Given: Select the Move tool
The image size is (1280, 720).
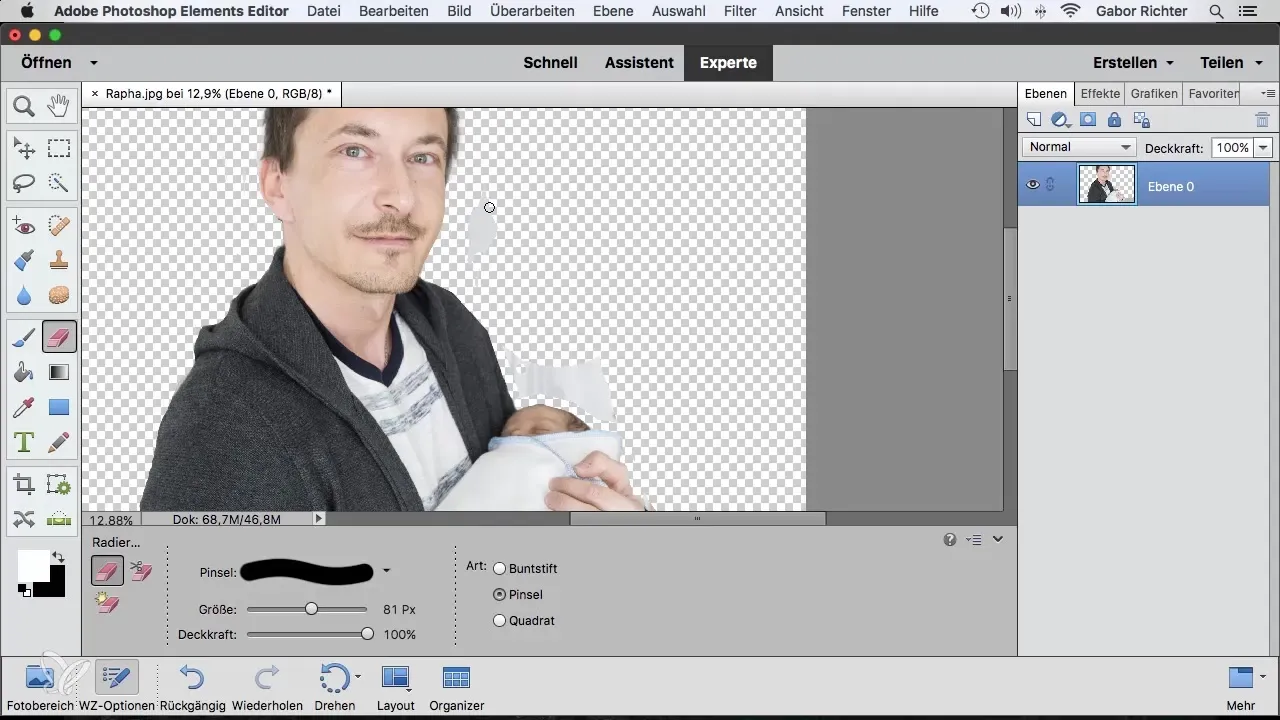Looking at the screenshot, I should pos(24,149).
